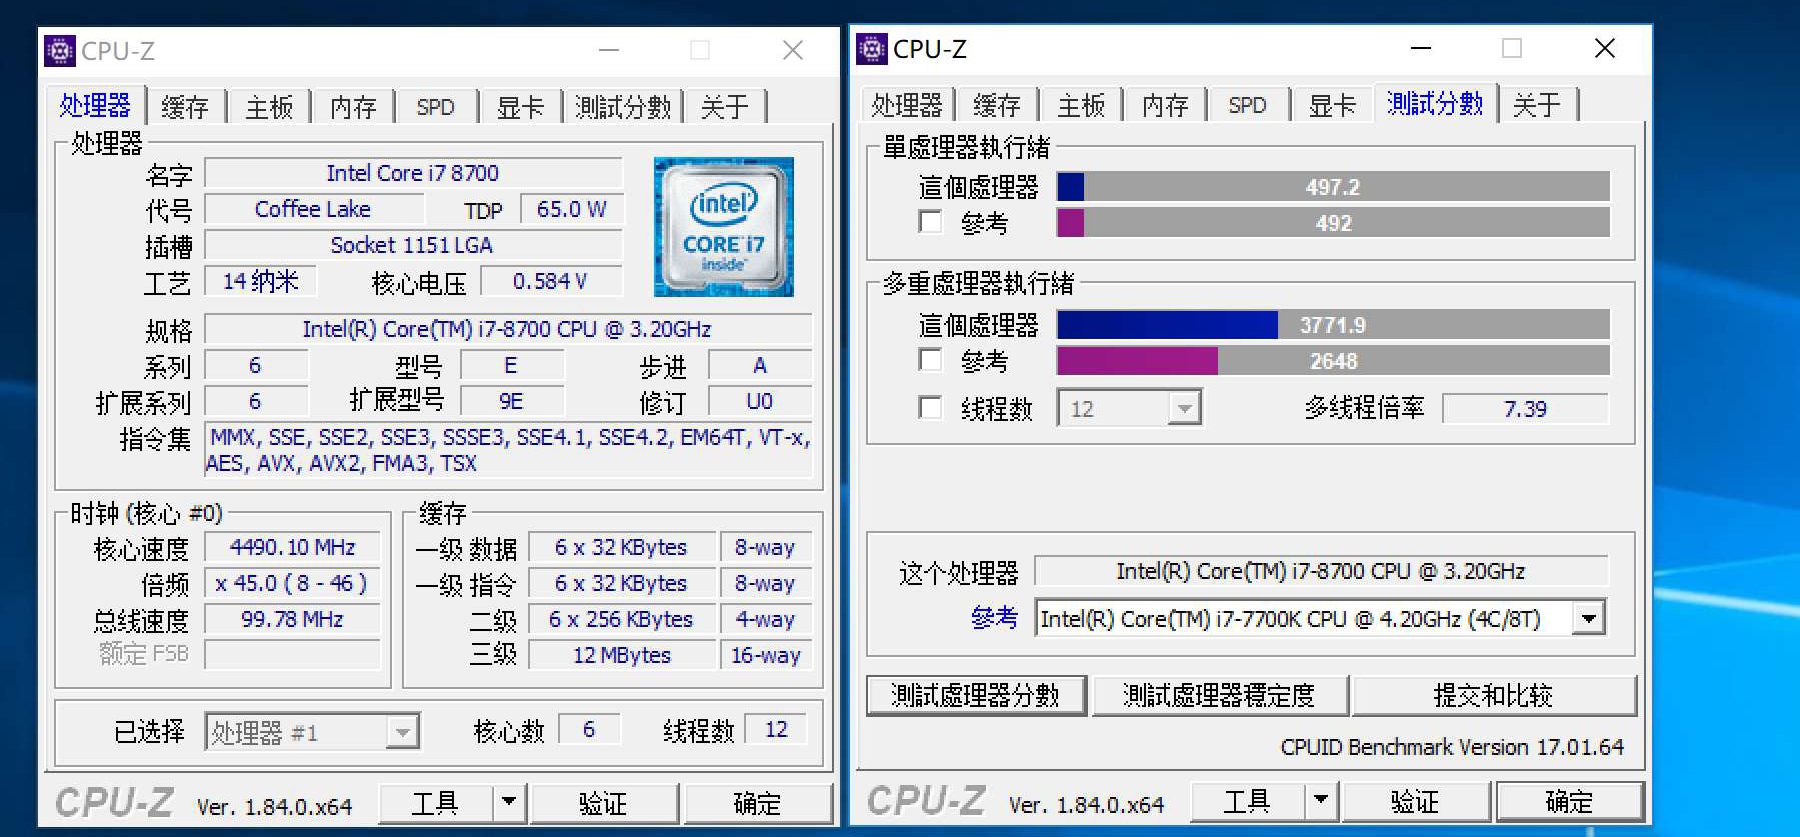Click 确定 button in right window

pyautogui.click(x=1569, y=800)
